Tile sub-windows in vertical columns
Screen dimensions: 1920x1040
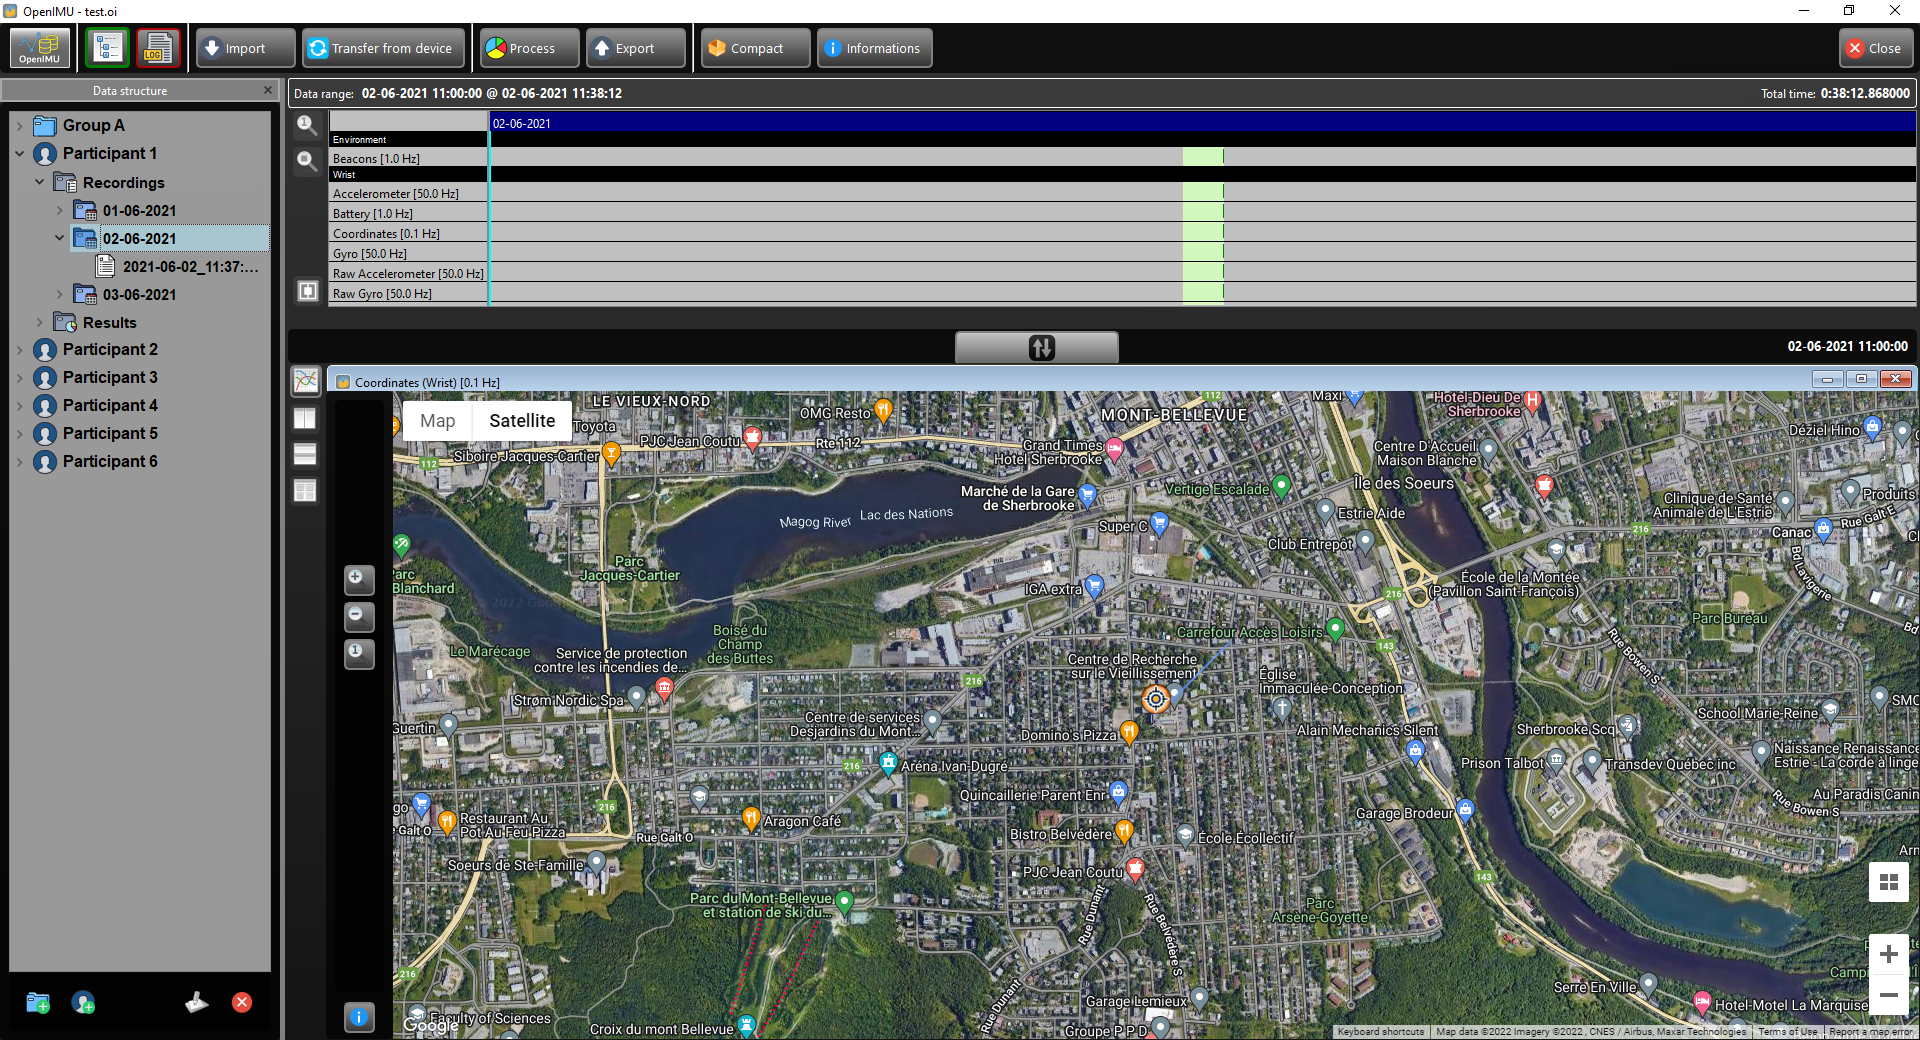pyautogui.click(x=305, y=418)
